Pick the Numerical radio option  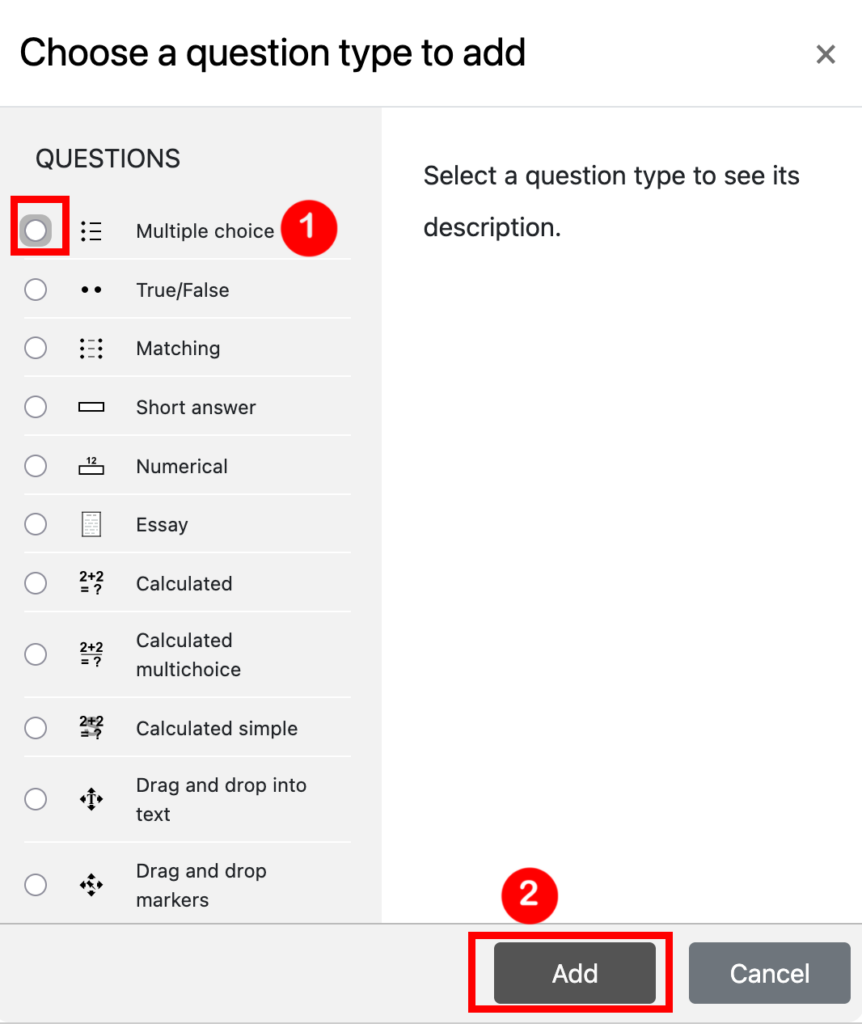[36, 466]
